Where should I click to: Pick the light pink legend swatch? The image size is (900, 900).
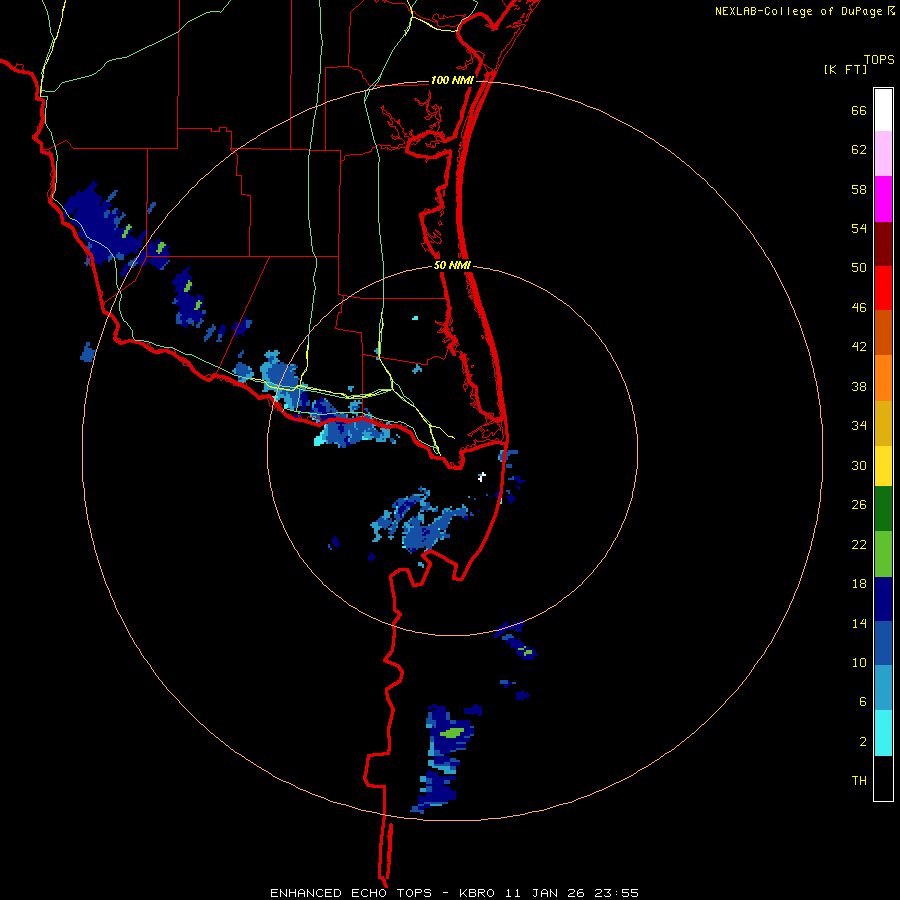pos(883,153)
